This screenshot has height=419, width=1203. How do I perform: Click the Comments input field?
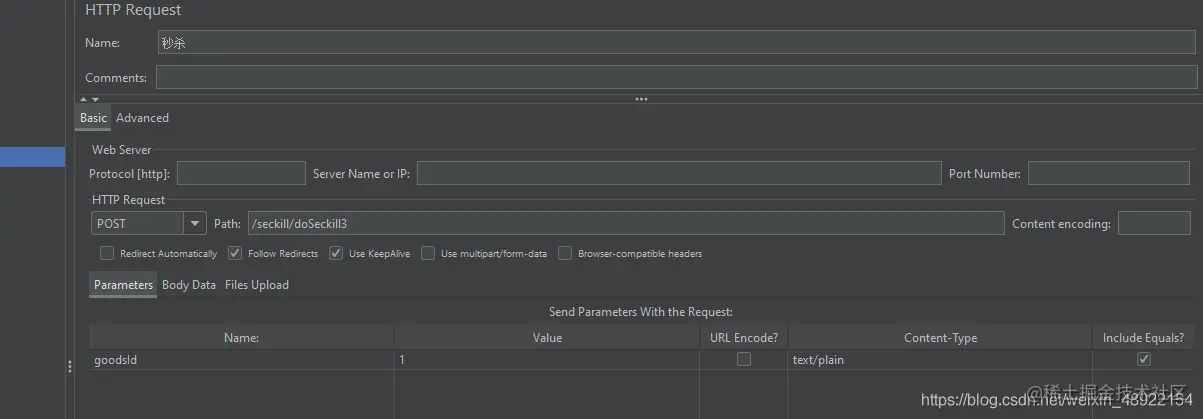(x=676, y=77)
